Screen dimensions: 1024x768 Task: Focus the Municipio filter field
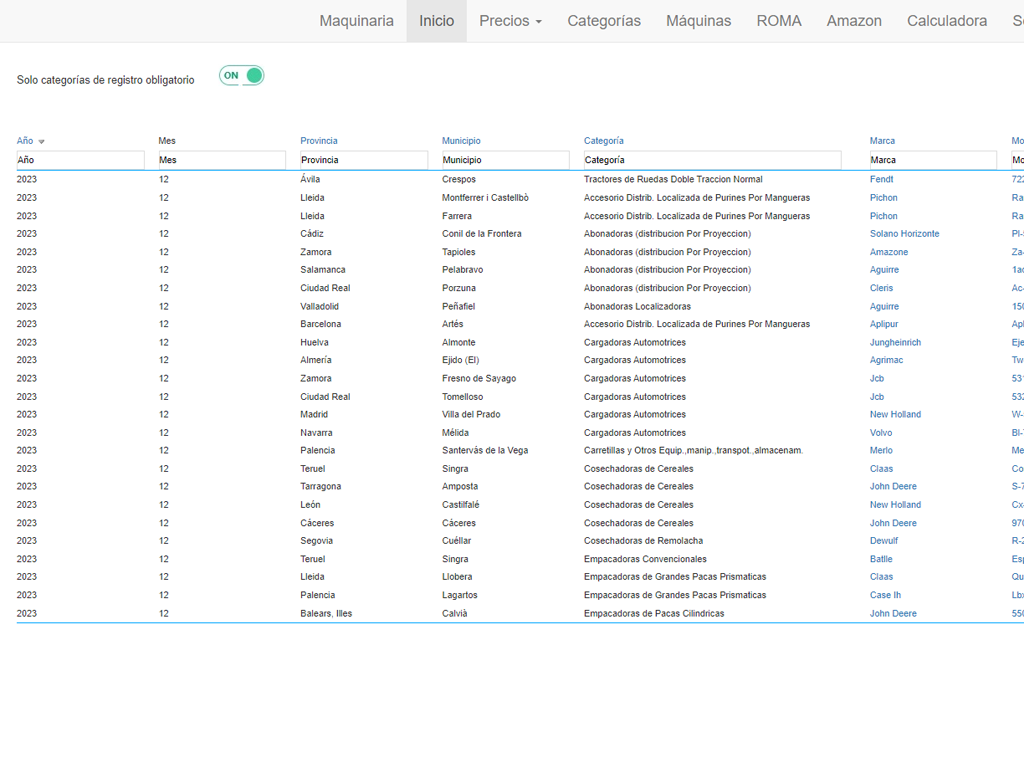pos(505,160)
